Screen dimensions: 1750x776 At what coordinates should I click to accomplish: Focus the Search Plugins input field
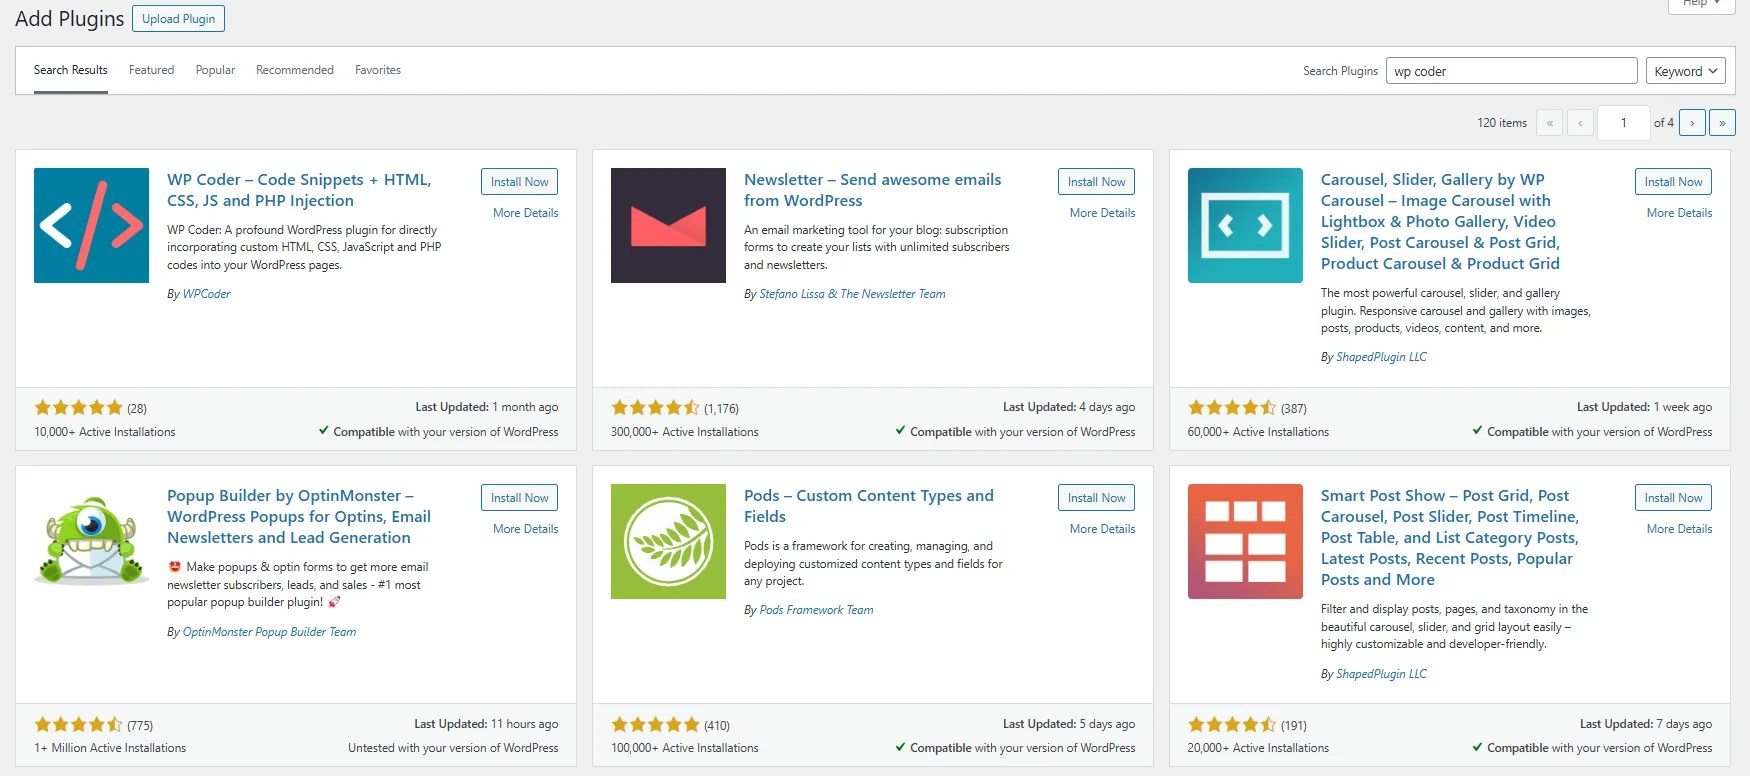tap(1511, 71)
